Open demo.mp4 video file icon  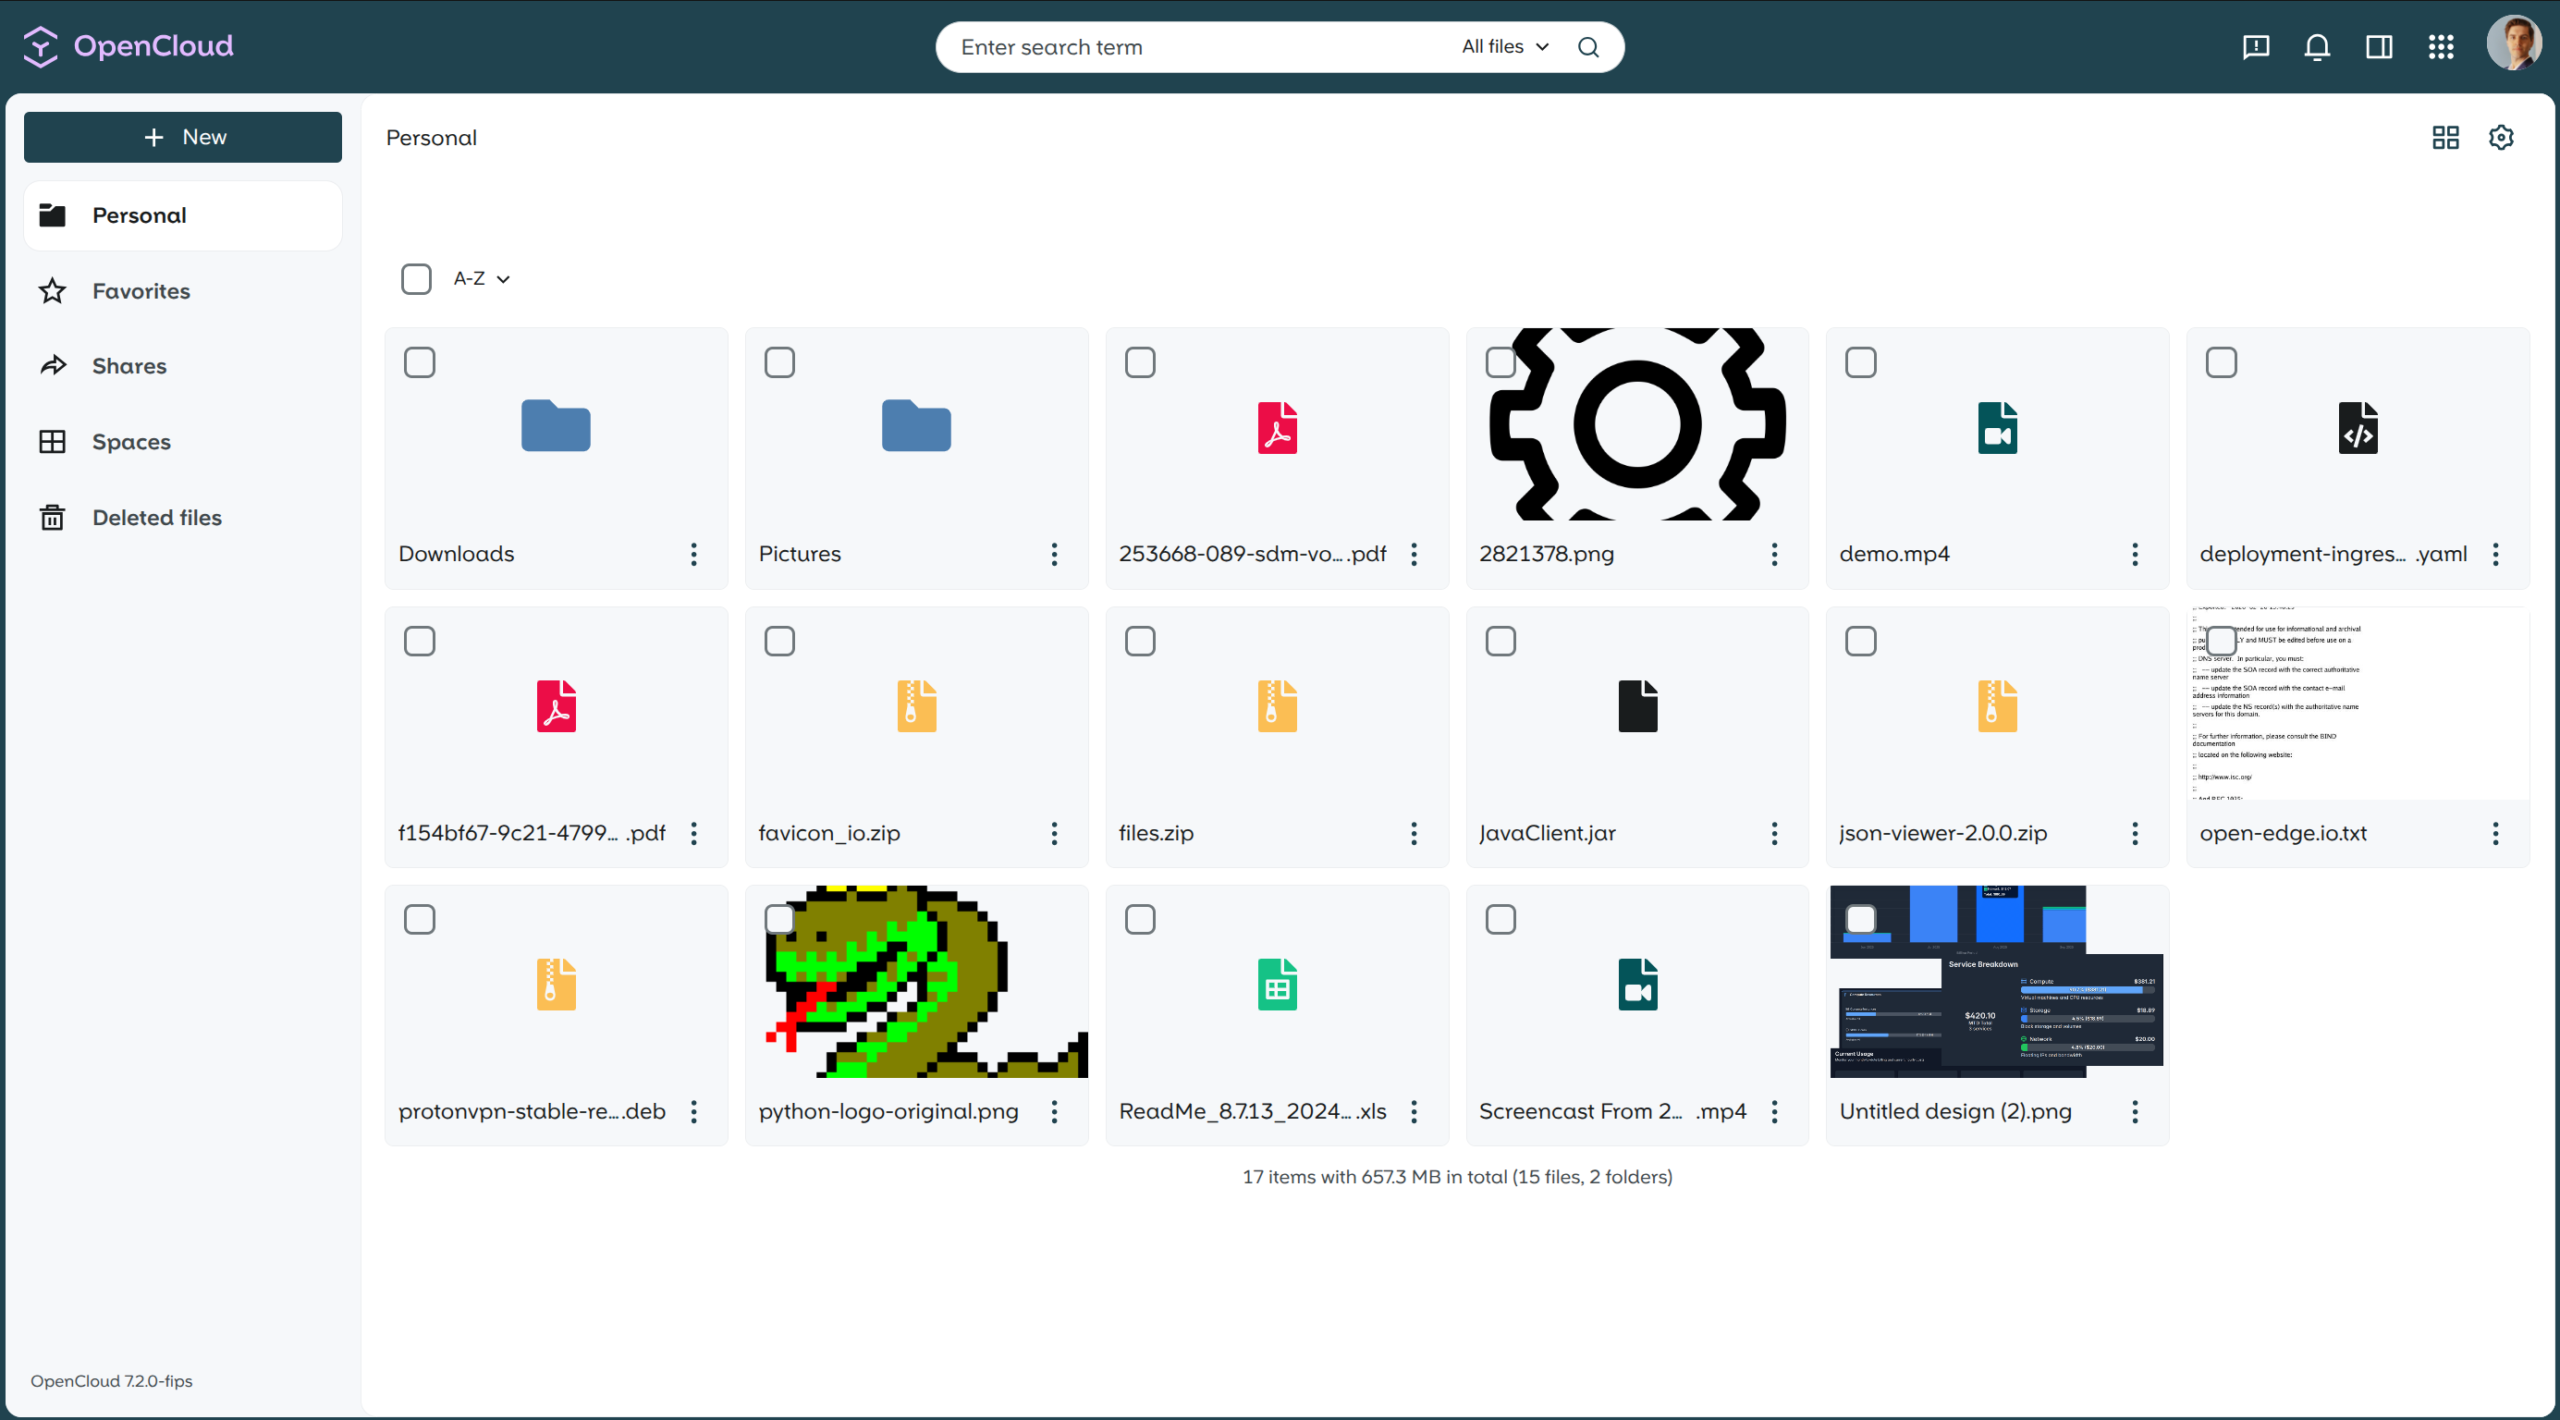1997,428
